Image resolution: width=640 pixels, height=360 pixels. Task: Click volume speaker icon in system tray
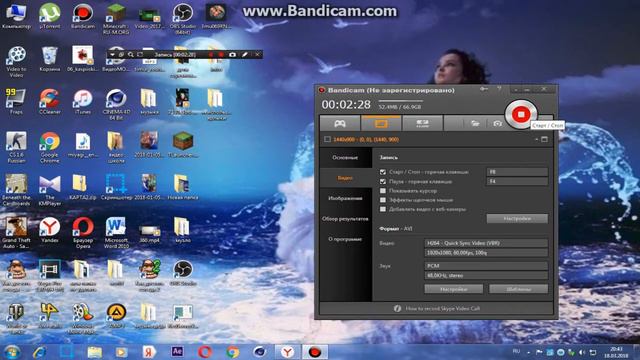tap(582, 352)
